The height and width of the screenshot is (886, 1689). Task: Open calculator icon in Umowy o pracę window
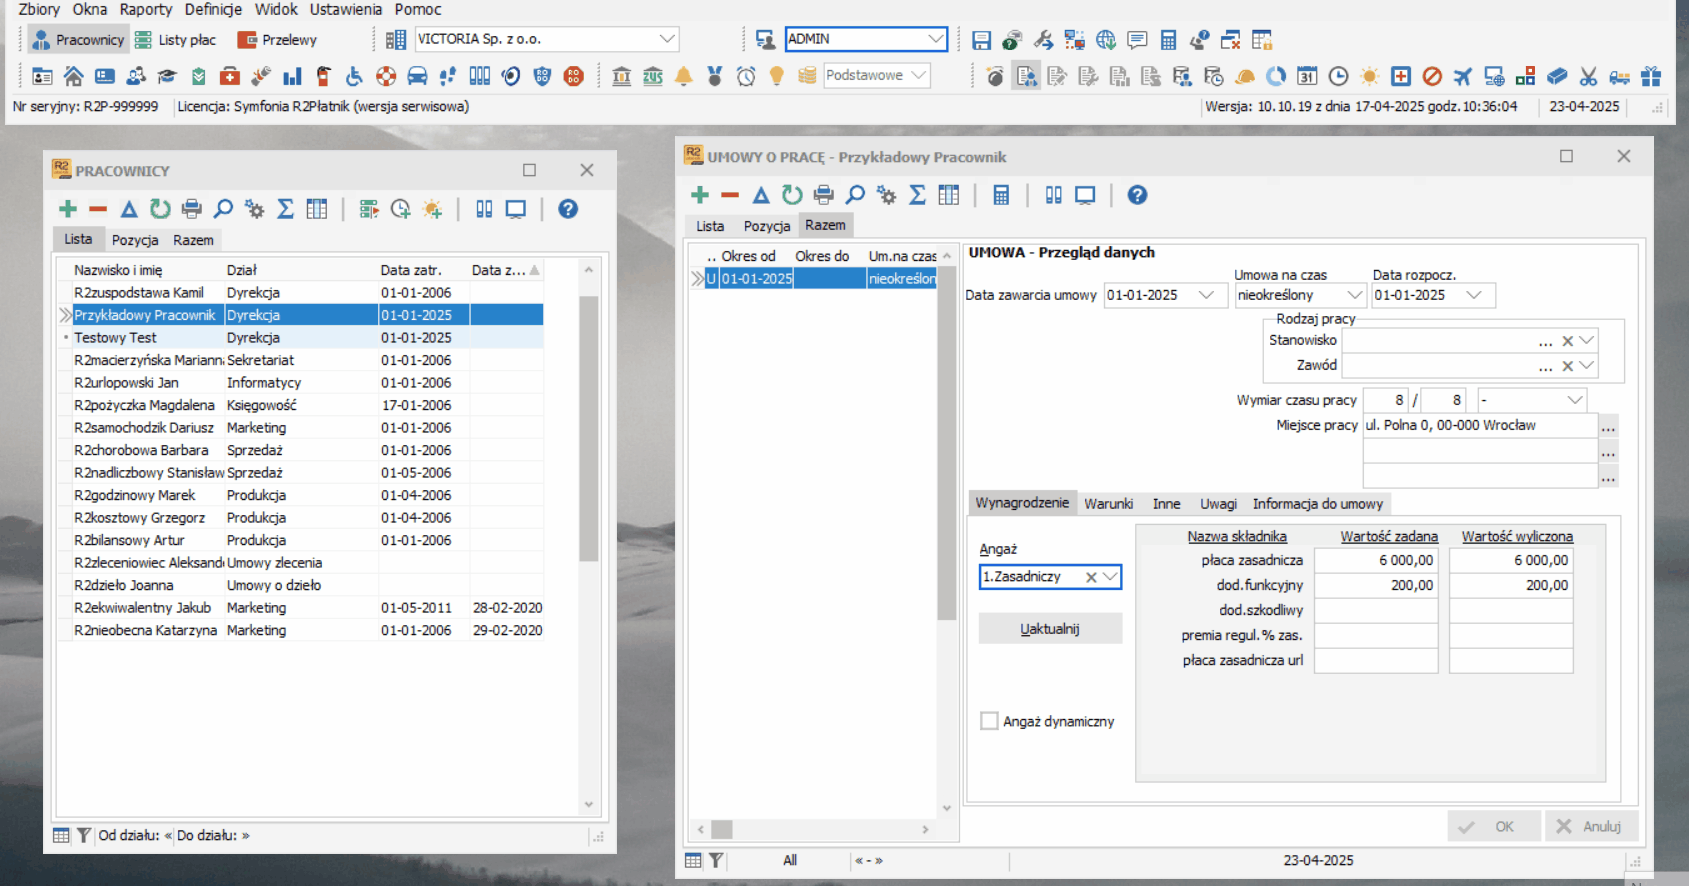click(1001, 195)
